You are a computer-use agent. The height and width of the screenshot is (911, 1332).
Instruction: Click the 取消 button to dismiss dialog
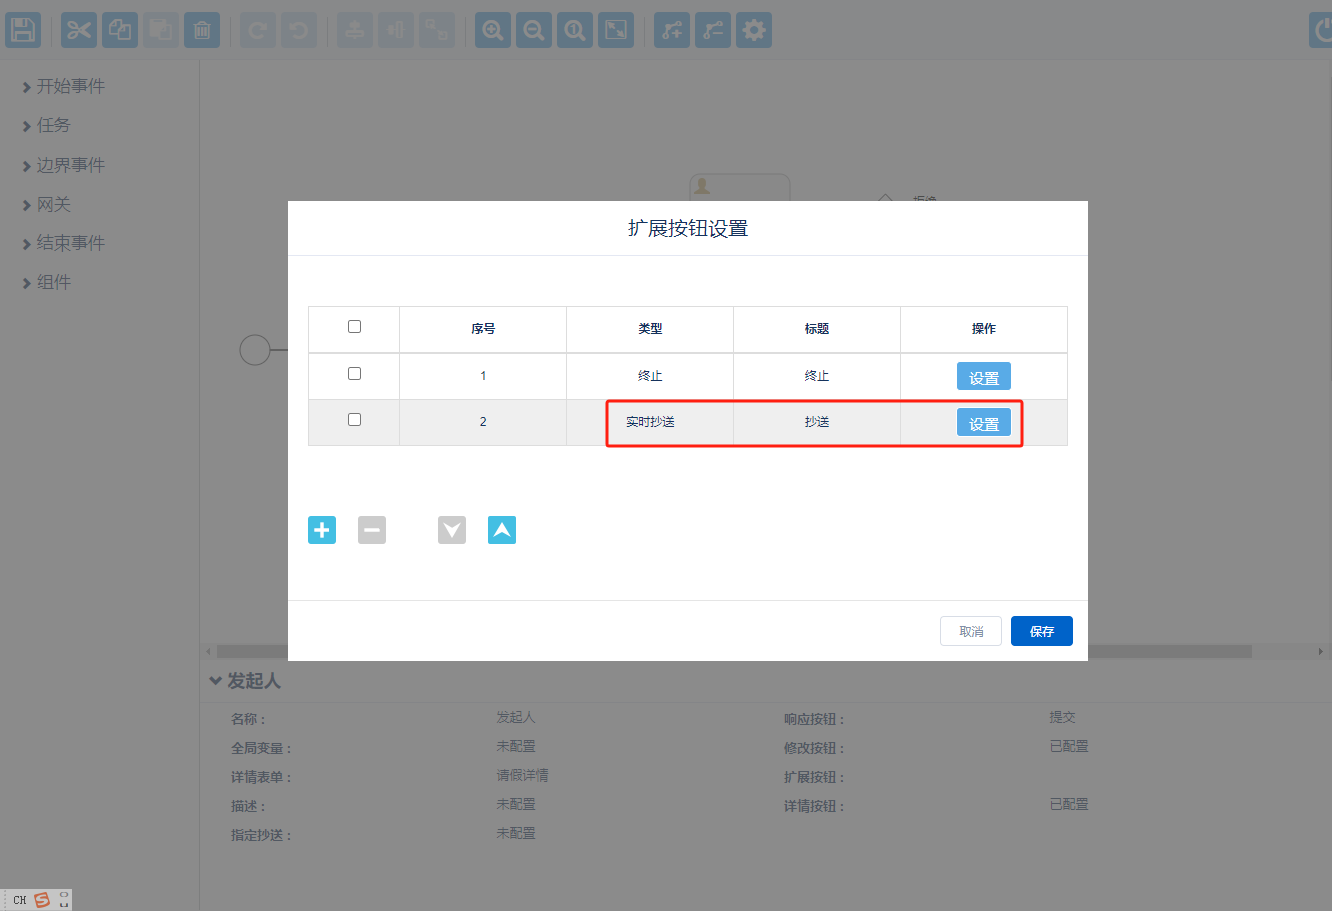(971, 631)
